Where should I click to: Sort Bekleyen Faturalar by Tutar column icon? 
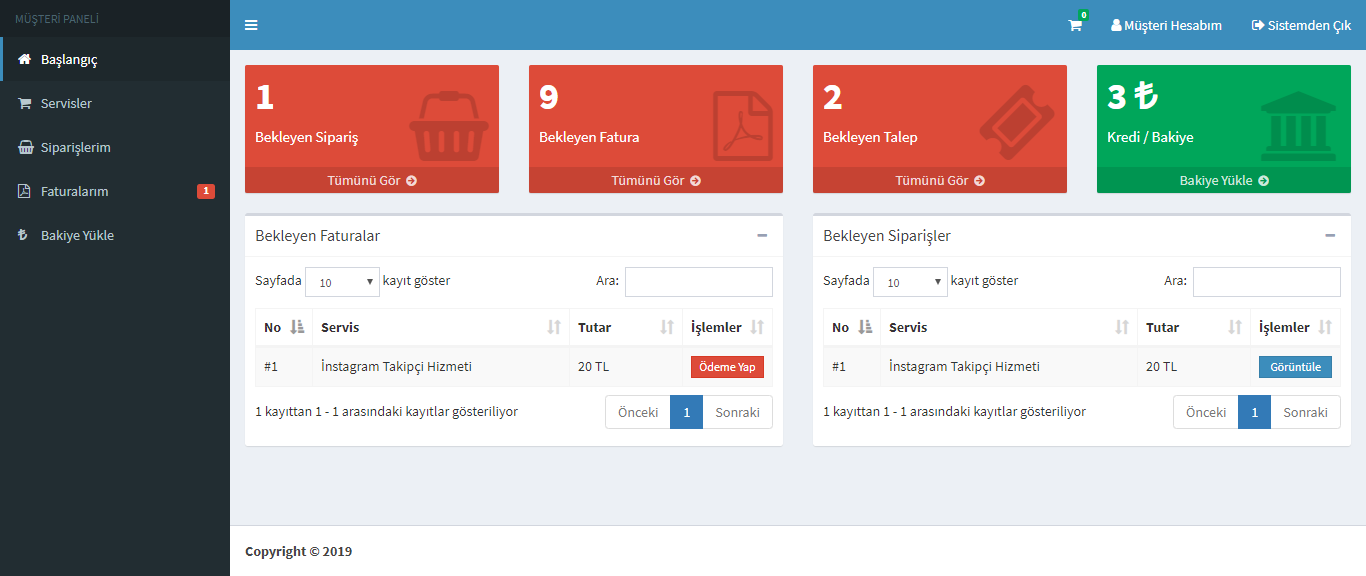coord(667,328)
